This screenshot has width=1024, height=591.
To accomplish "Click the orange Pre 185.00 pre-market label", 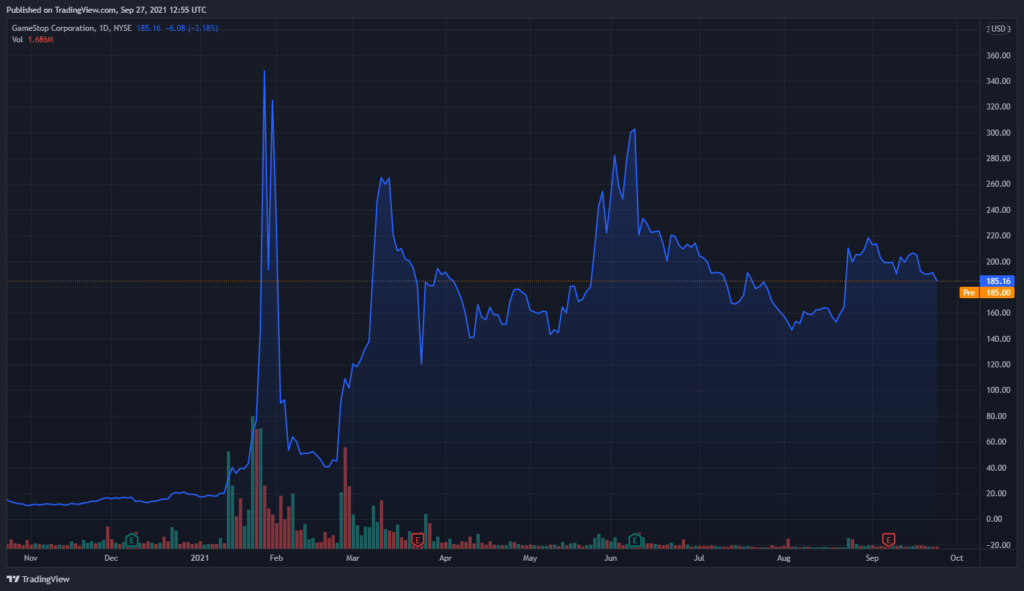I will coord(987,293).
